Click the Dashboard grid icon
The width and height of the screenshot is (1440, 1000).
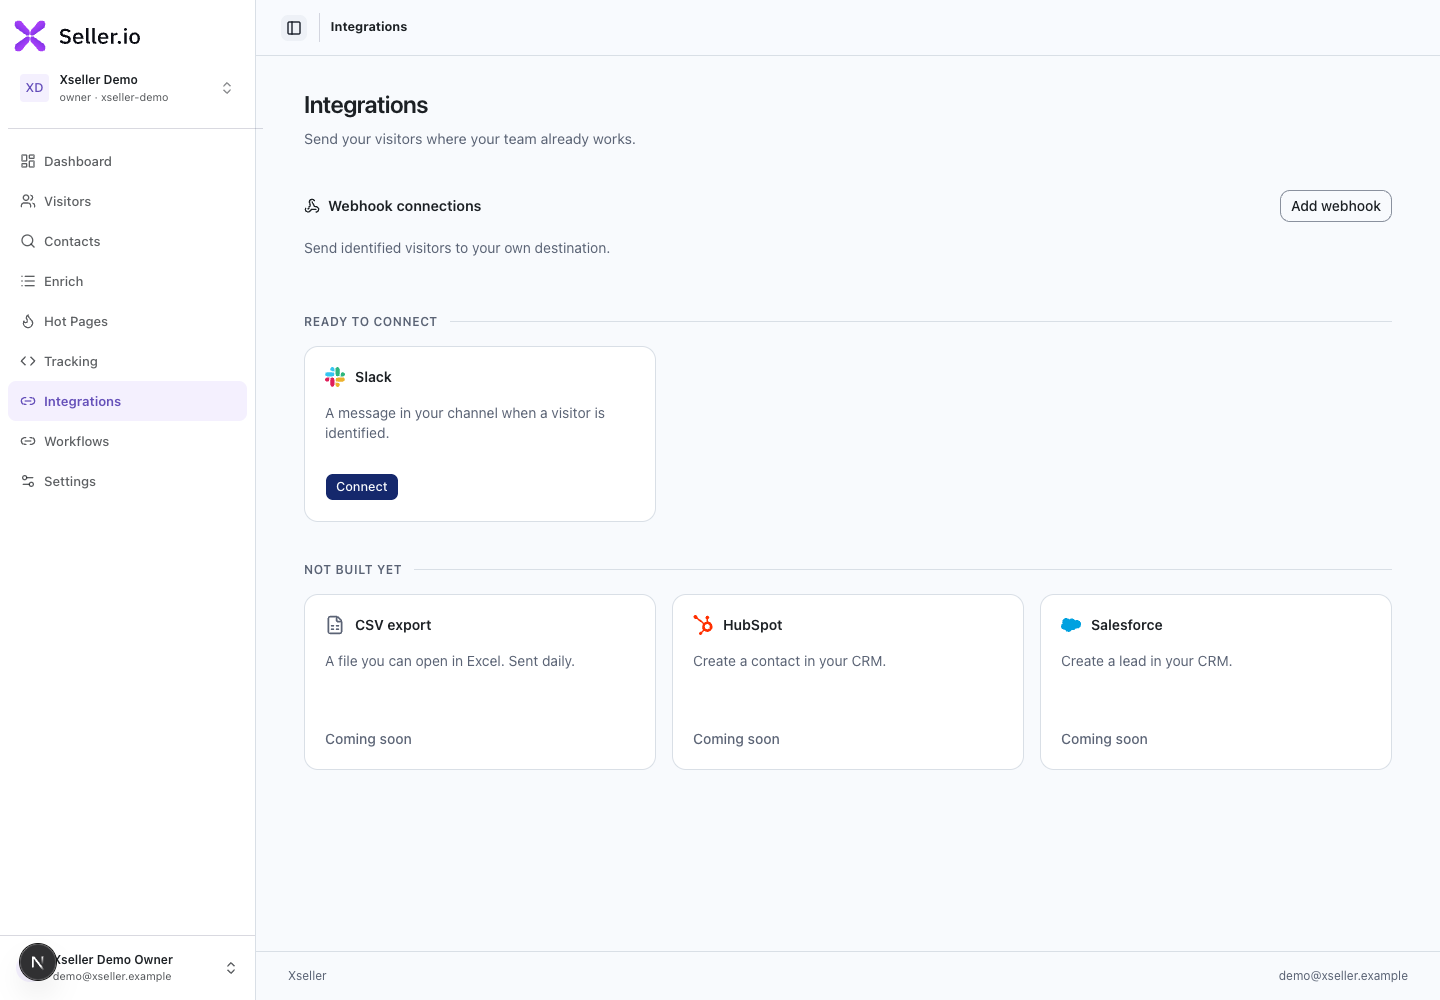click(x=28, y=161)
